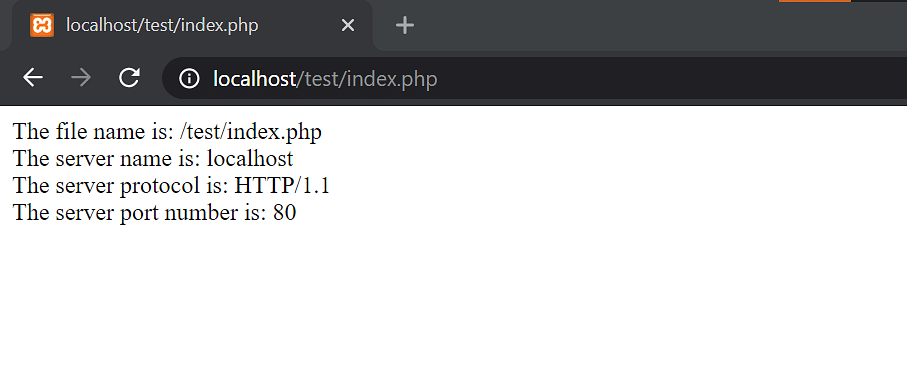This screenshot has width=907, height=376.
Task: Click the gray /test/index.php path in address bar
Action: (x=367, y=79)
